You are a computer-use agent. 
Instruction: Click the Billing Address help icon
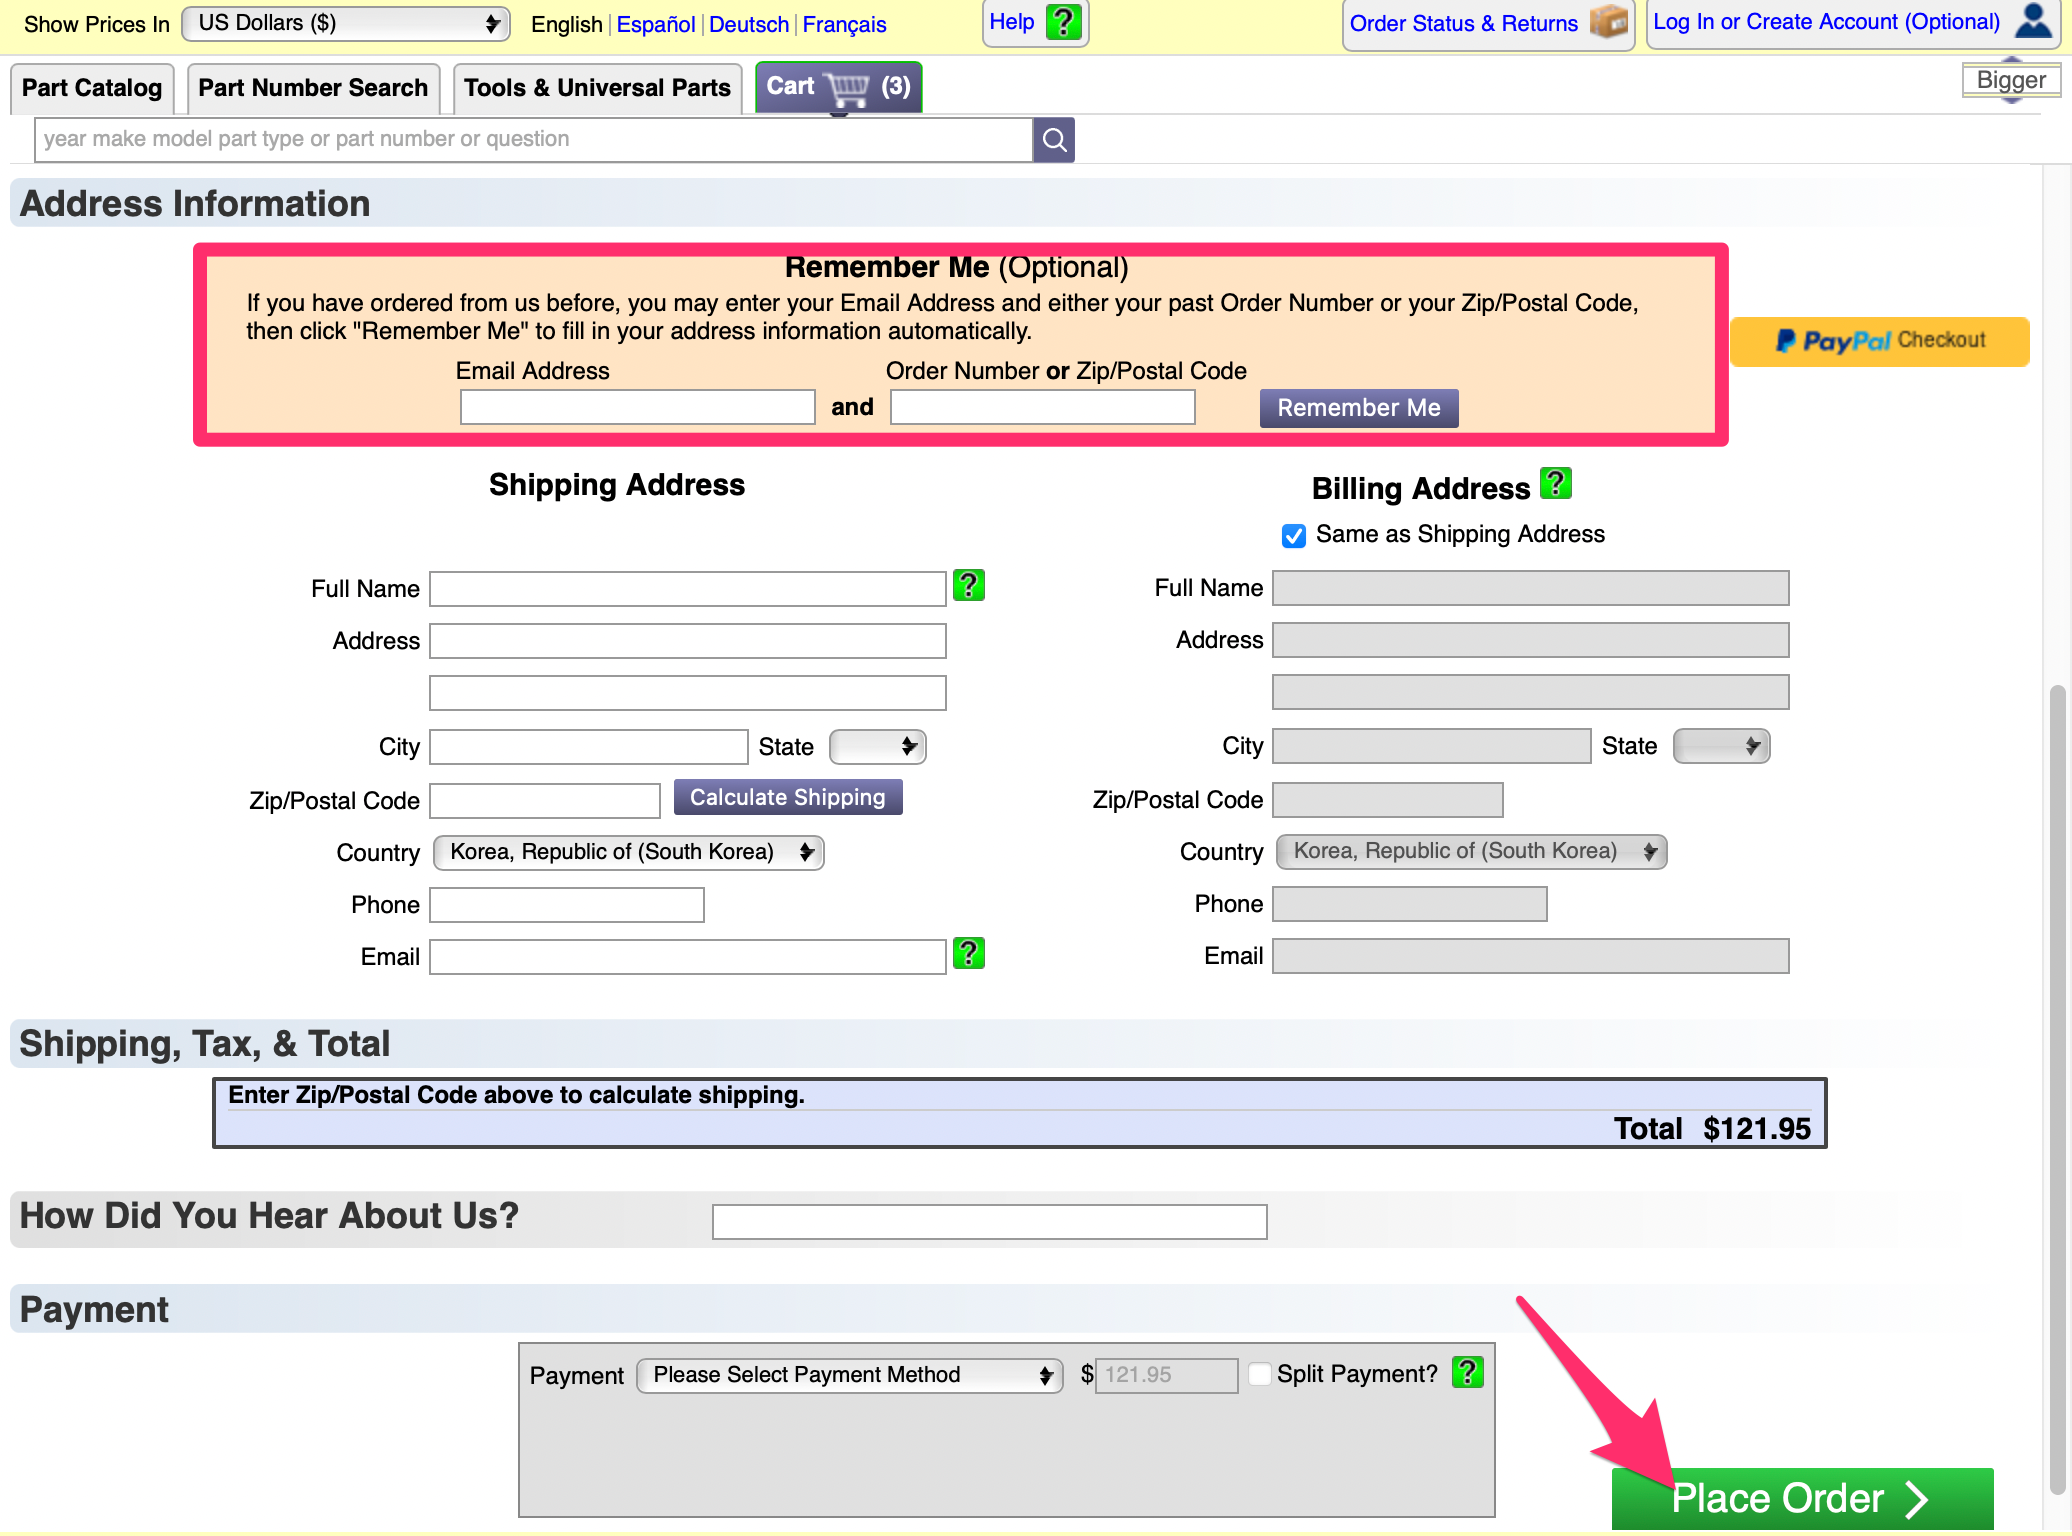click(1555, 484)
